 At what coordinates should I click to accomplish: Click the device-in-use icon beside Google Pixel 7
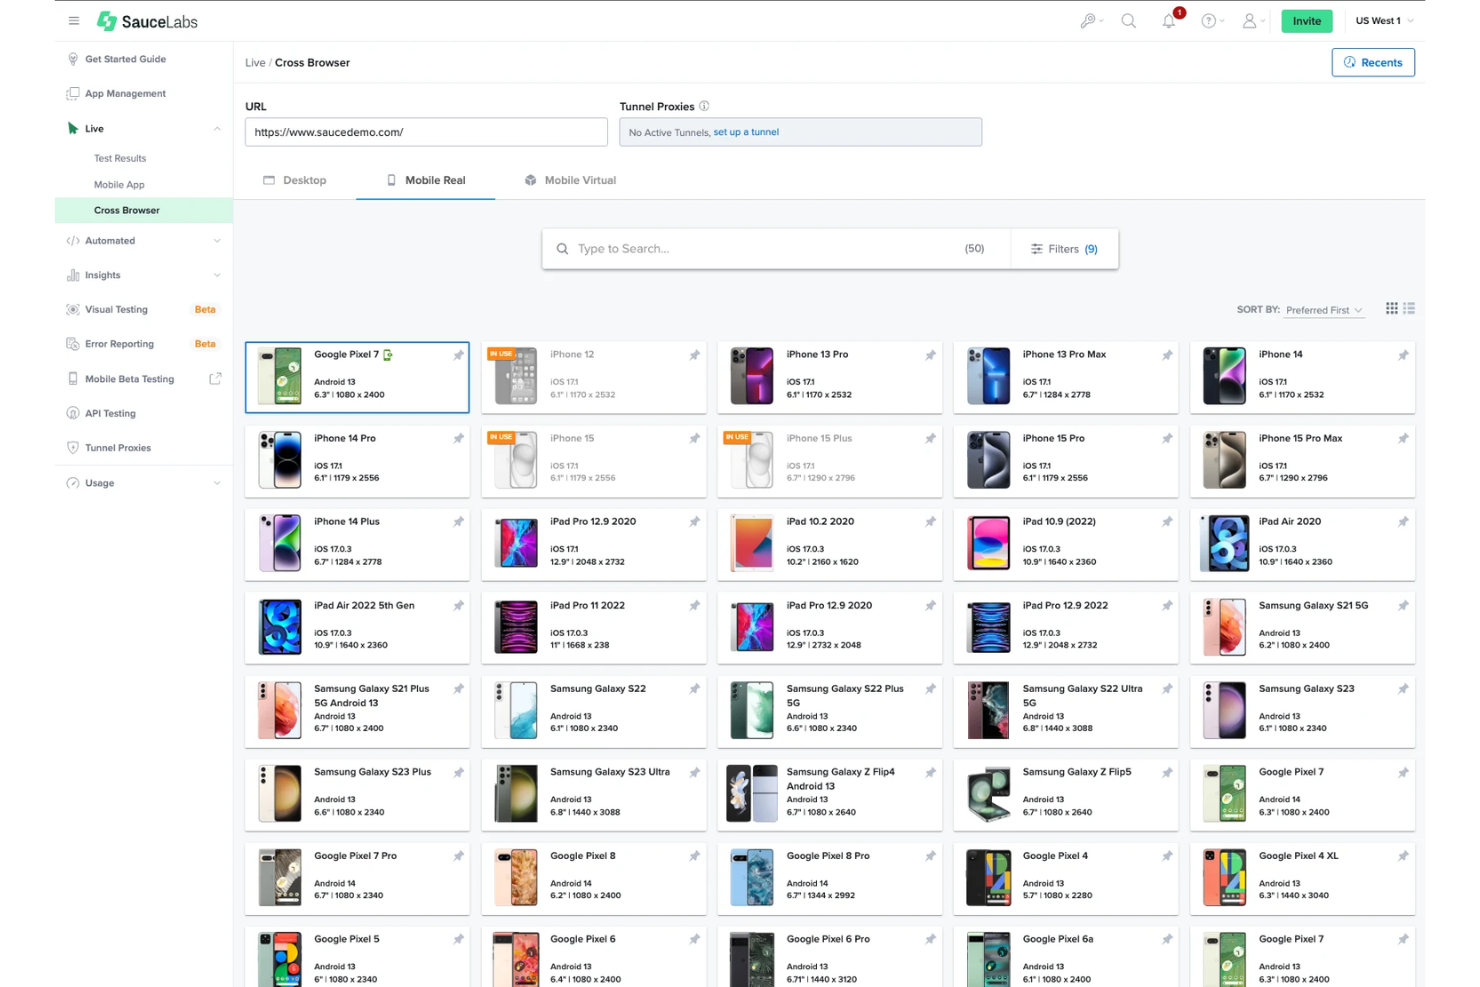click(x=388, y=355)
